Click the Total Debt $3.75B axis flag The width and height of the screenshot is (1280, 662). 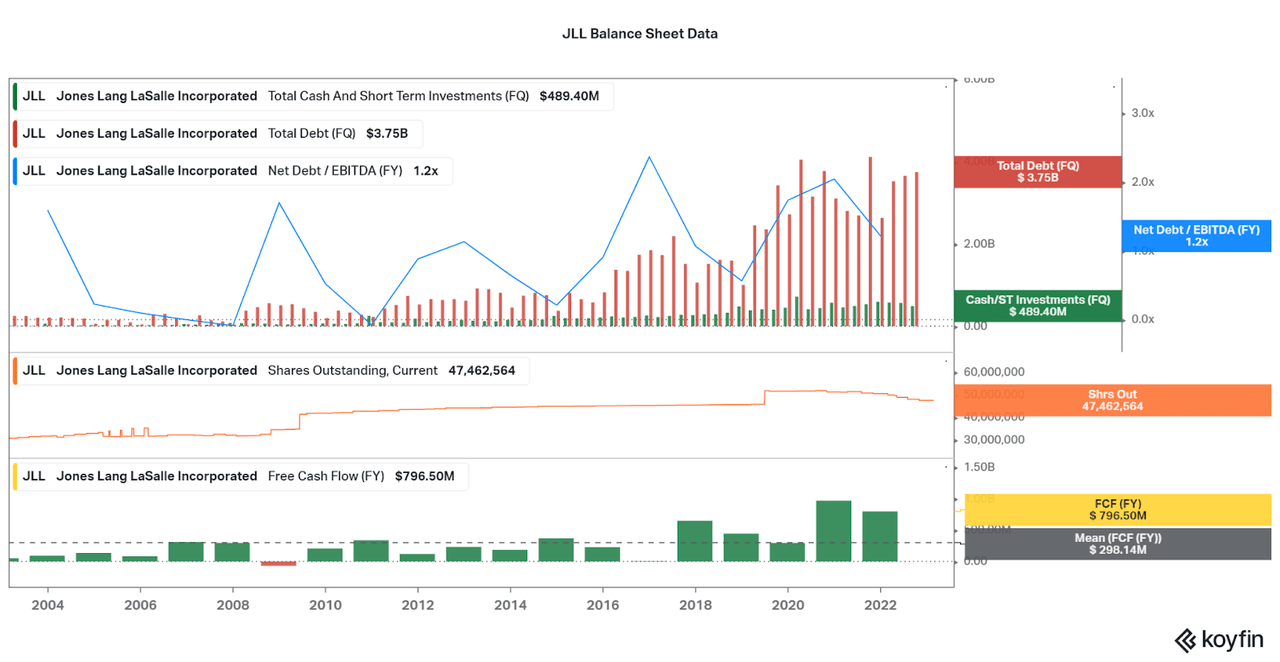click(x=1038, y=171)
